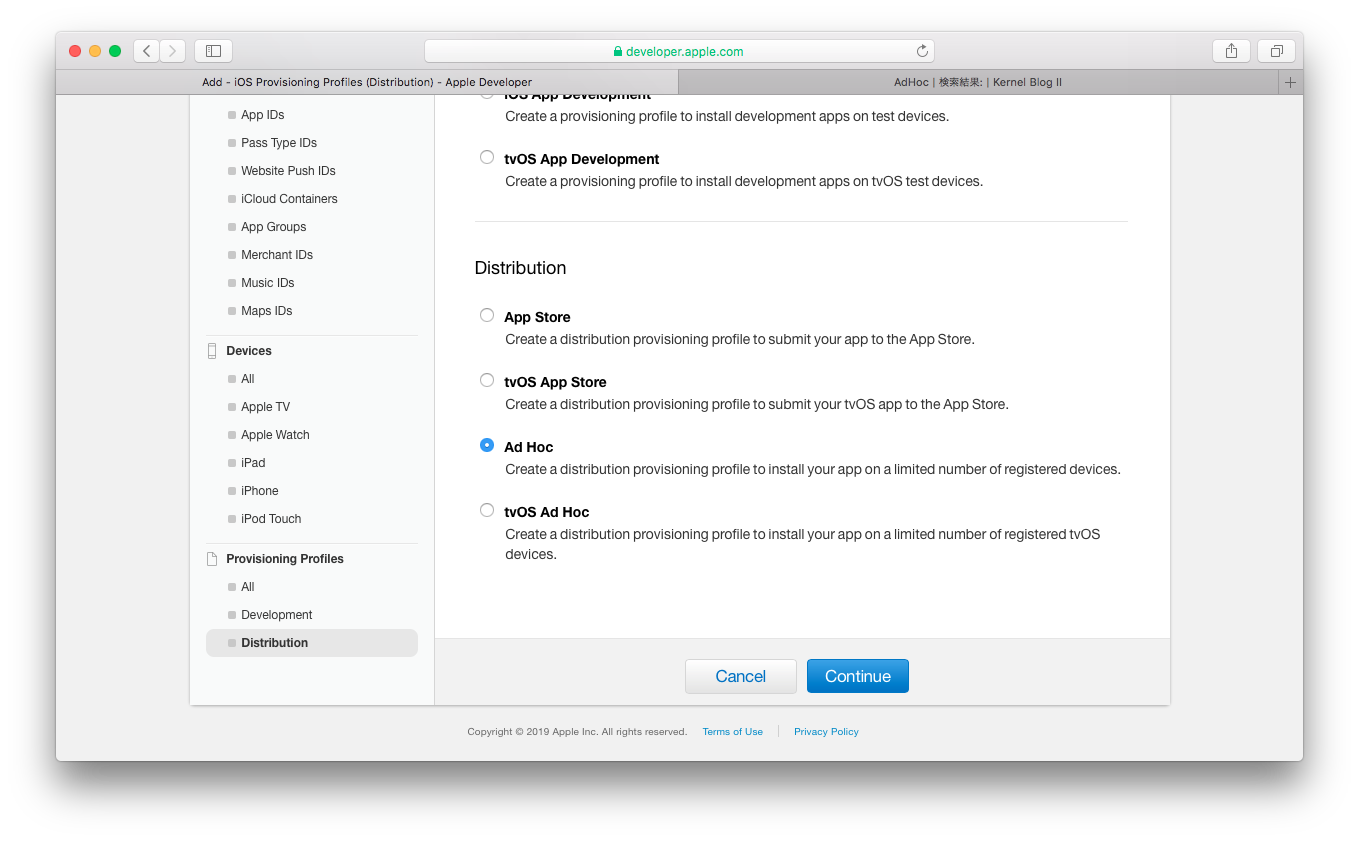This screenshot has height=841, width=1359.
Task: Switch to the Apple Developer provisioning tab
Action: 367,82
